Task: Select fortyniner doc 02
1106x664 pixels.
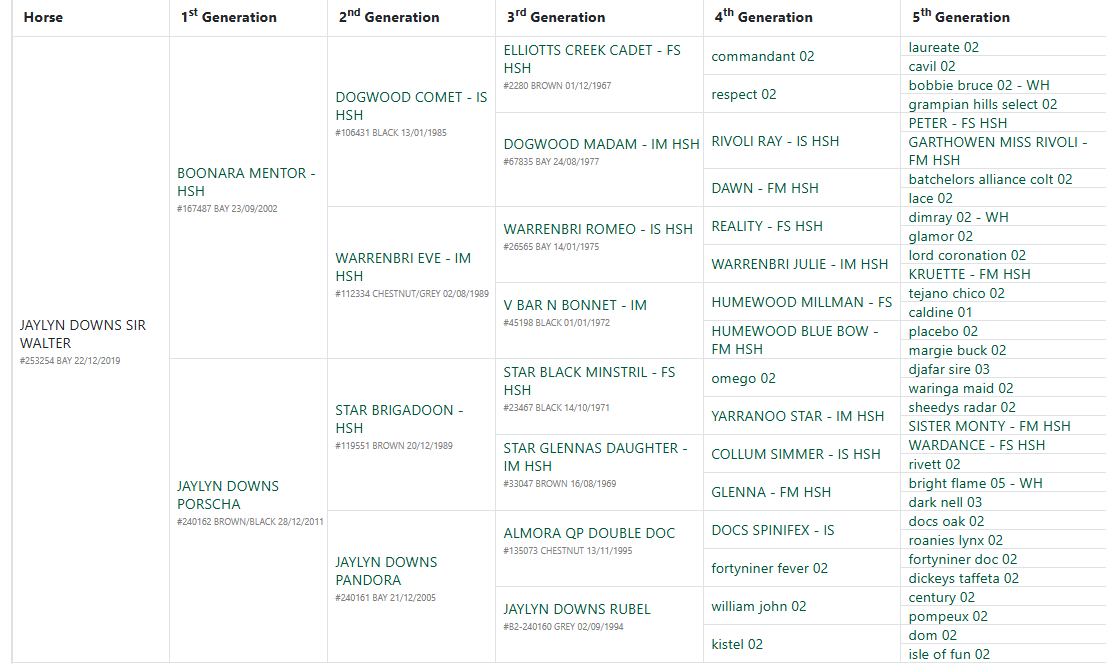Action: click(x=962, y=560)
